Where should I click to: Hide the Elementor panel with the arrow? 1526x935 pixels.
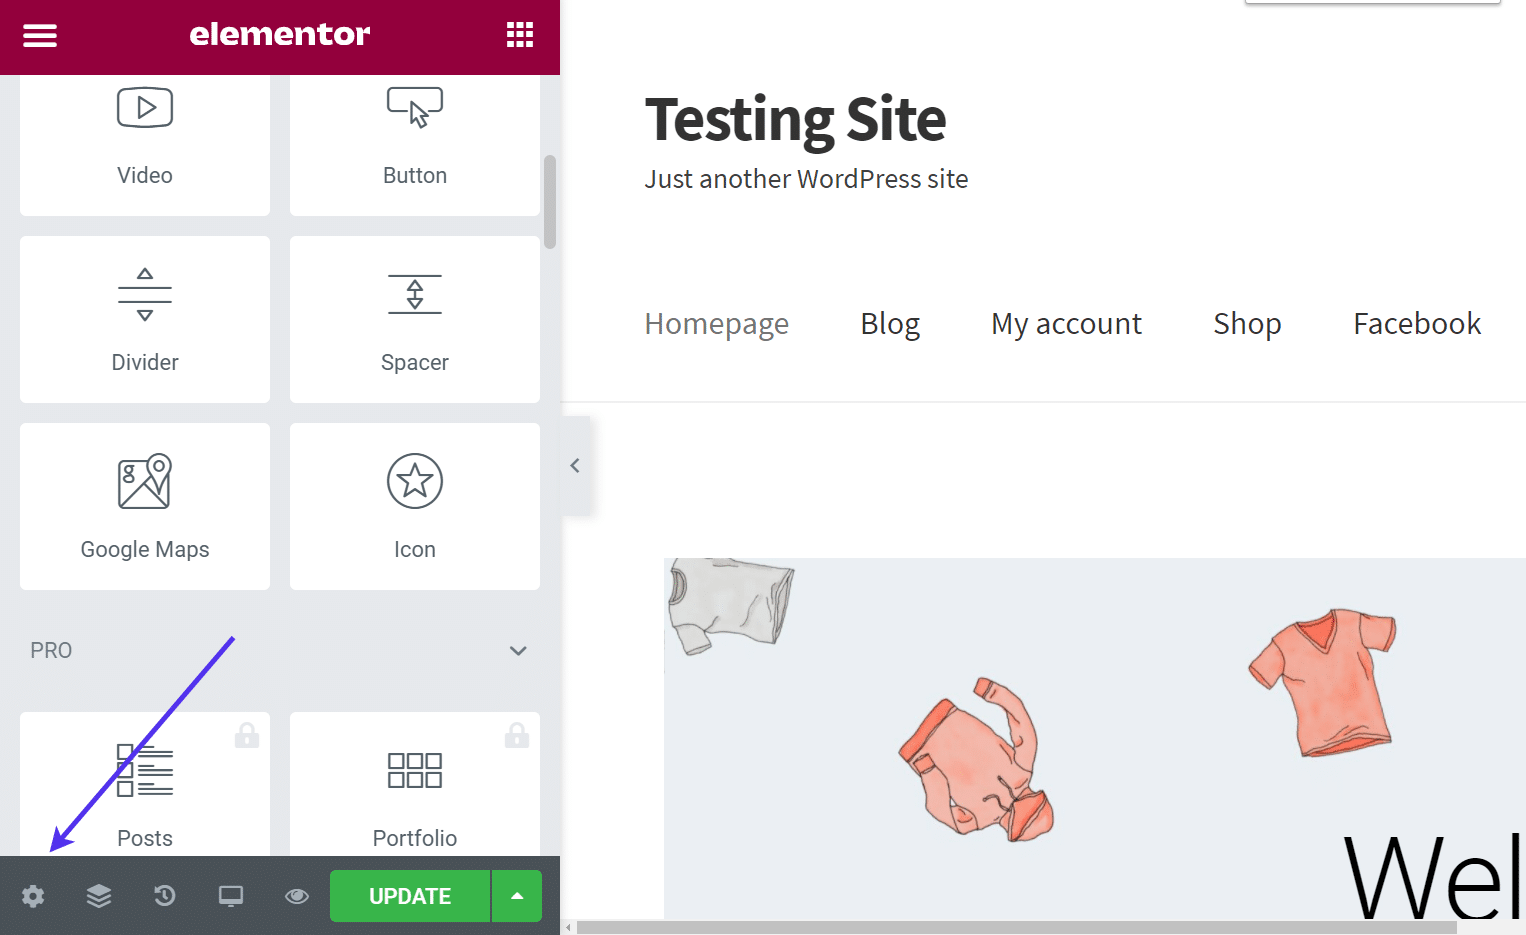coord(575,466)
